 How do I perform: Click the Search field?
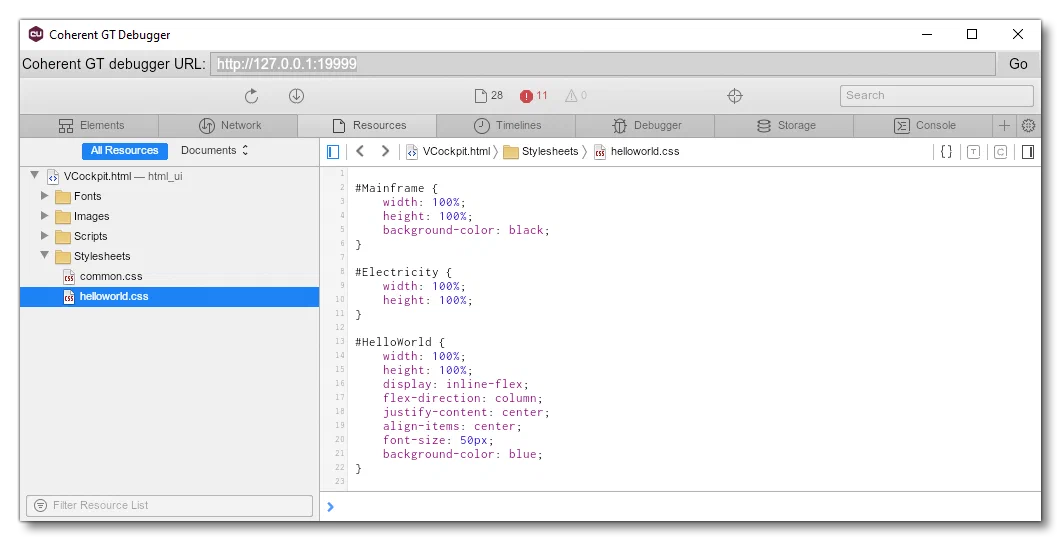[x=936, y=95]
